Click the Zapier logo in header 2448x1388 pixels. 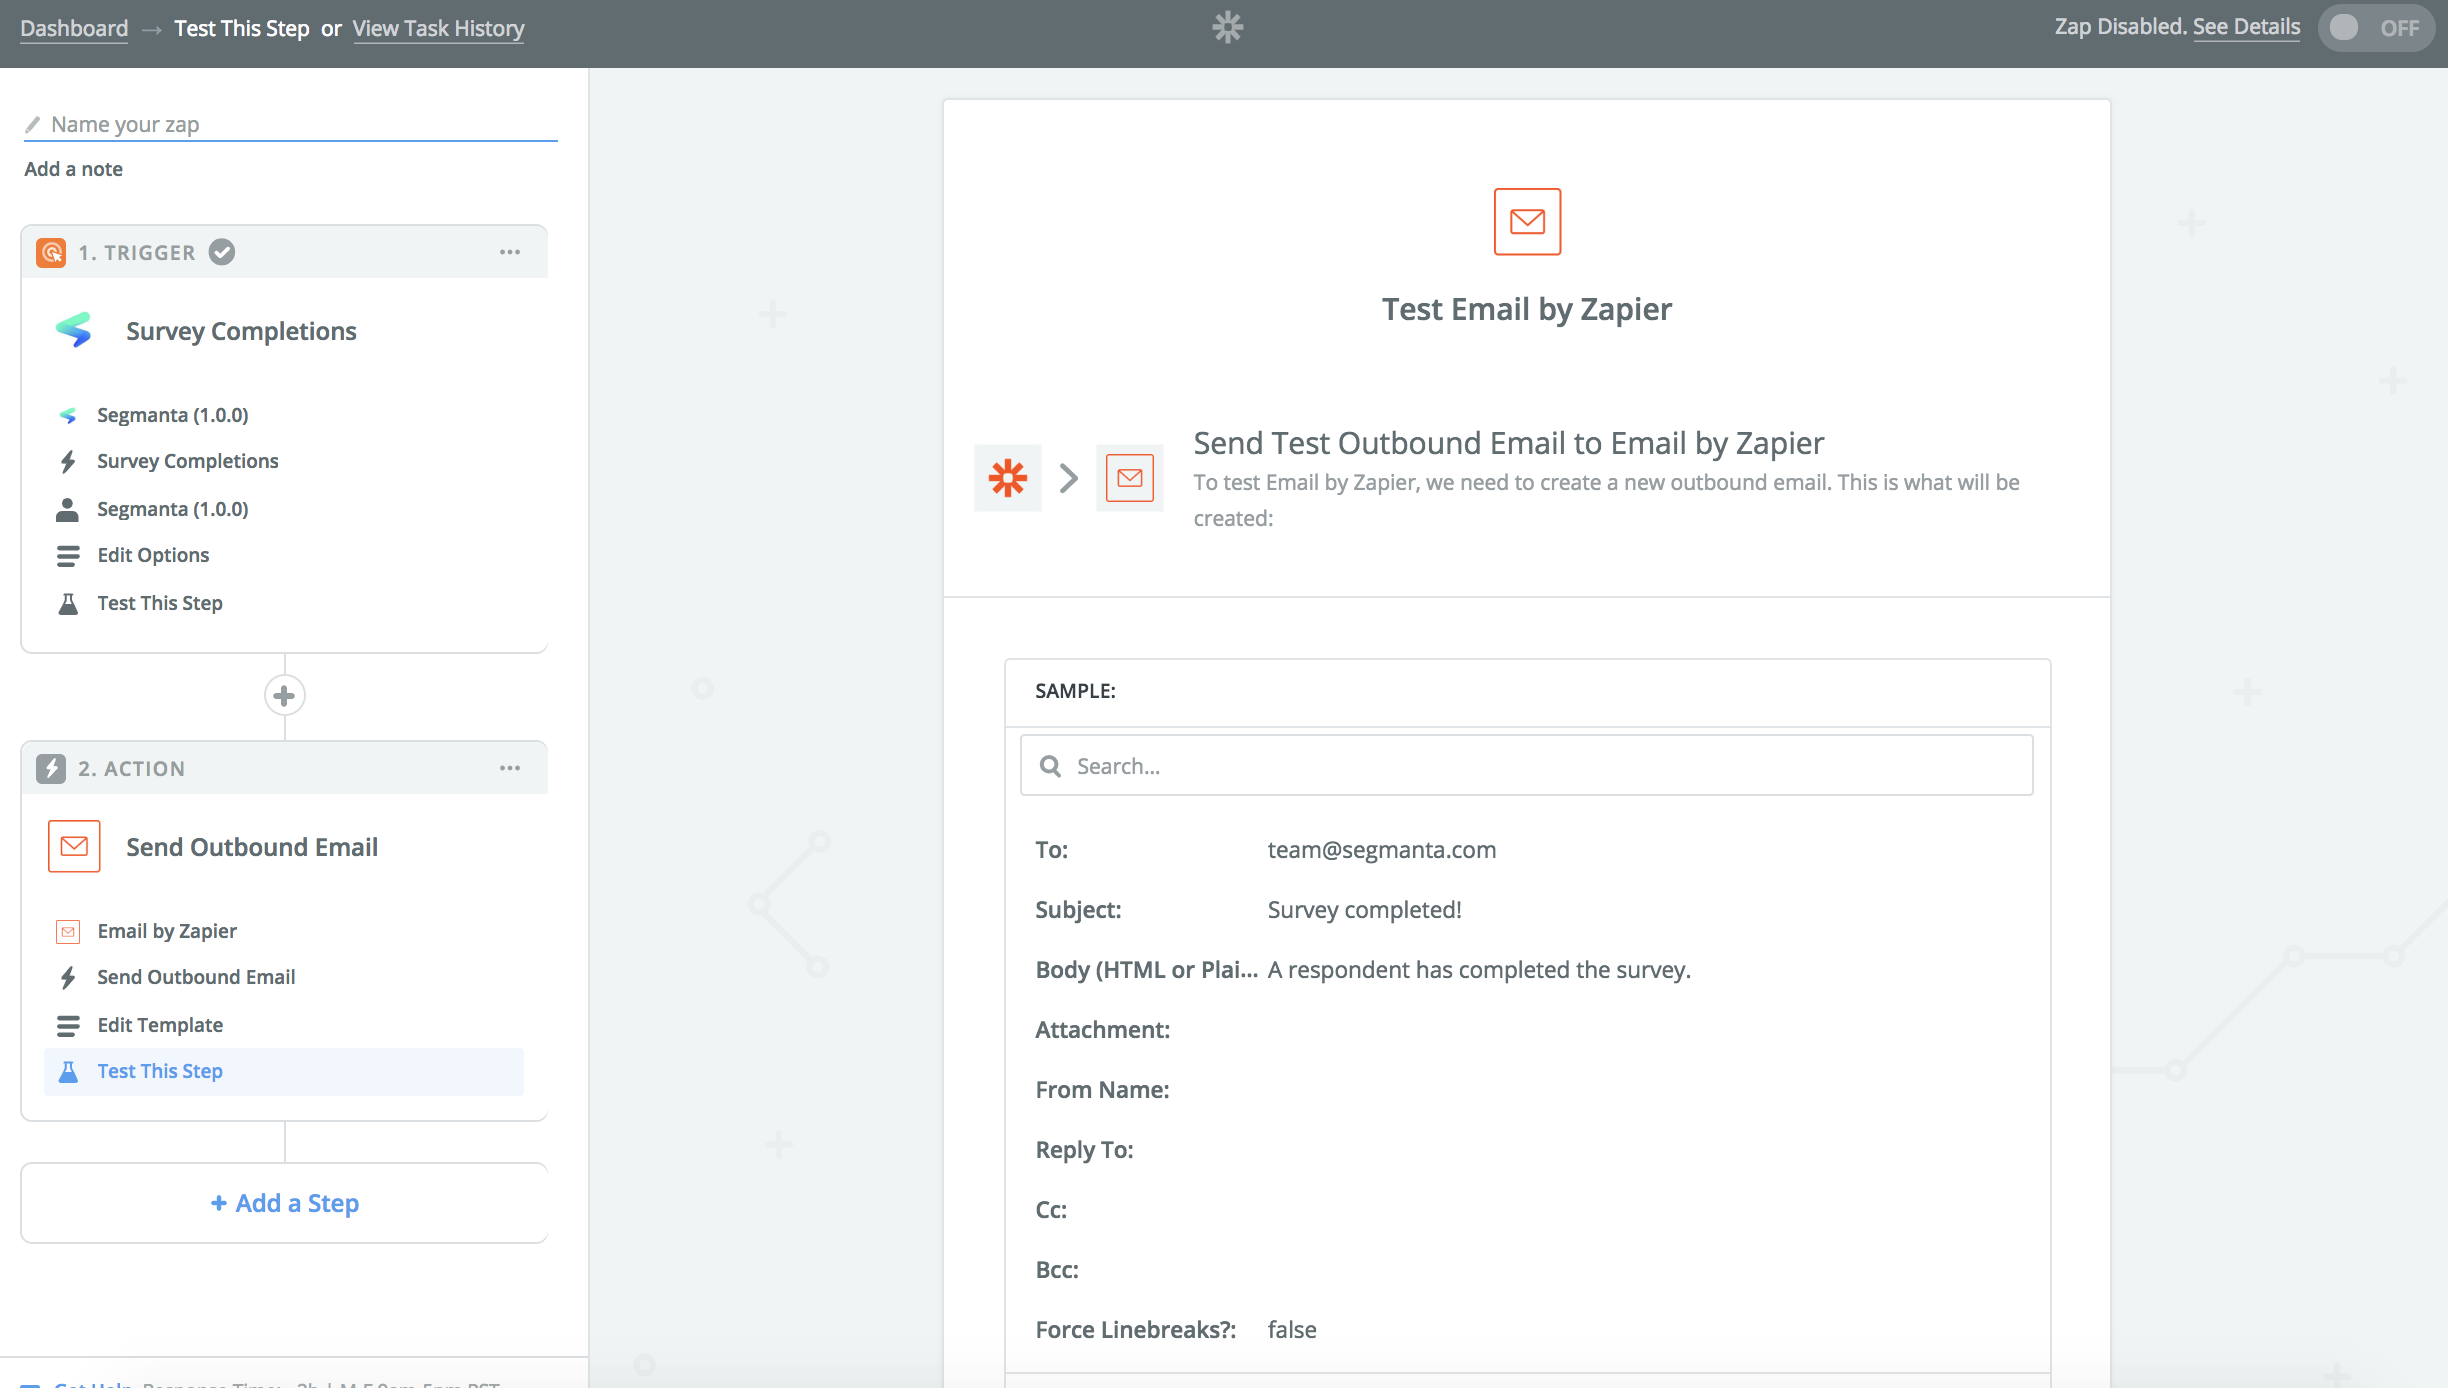(x=1227, y=27)
